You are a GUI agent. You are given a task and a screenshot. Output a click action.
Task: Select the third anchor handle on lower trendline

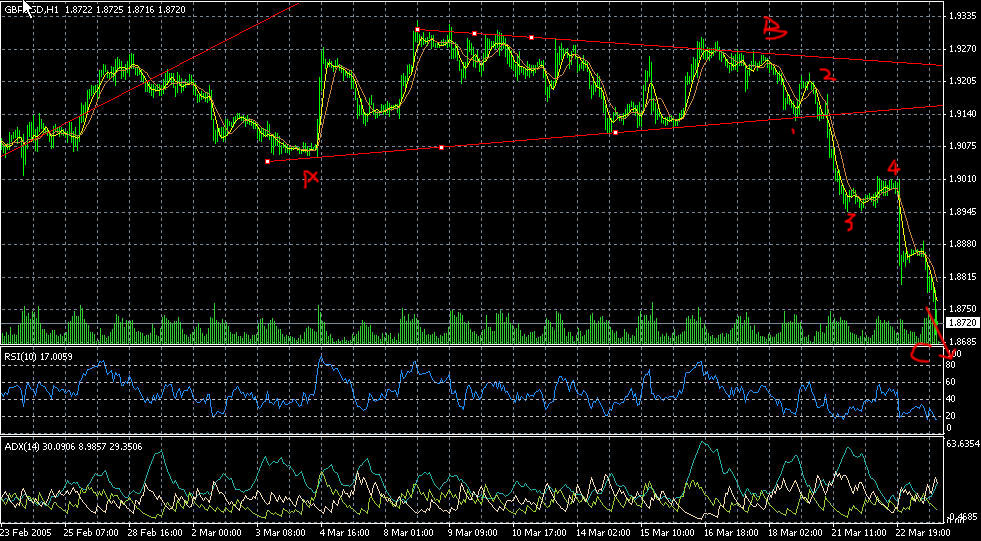pyautogui.click(x=616, y=133)
